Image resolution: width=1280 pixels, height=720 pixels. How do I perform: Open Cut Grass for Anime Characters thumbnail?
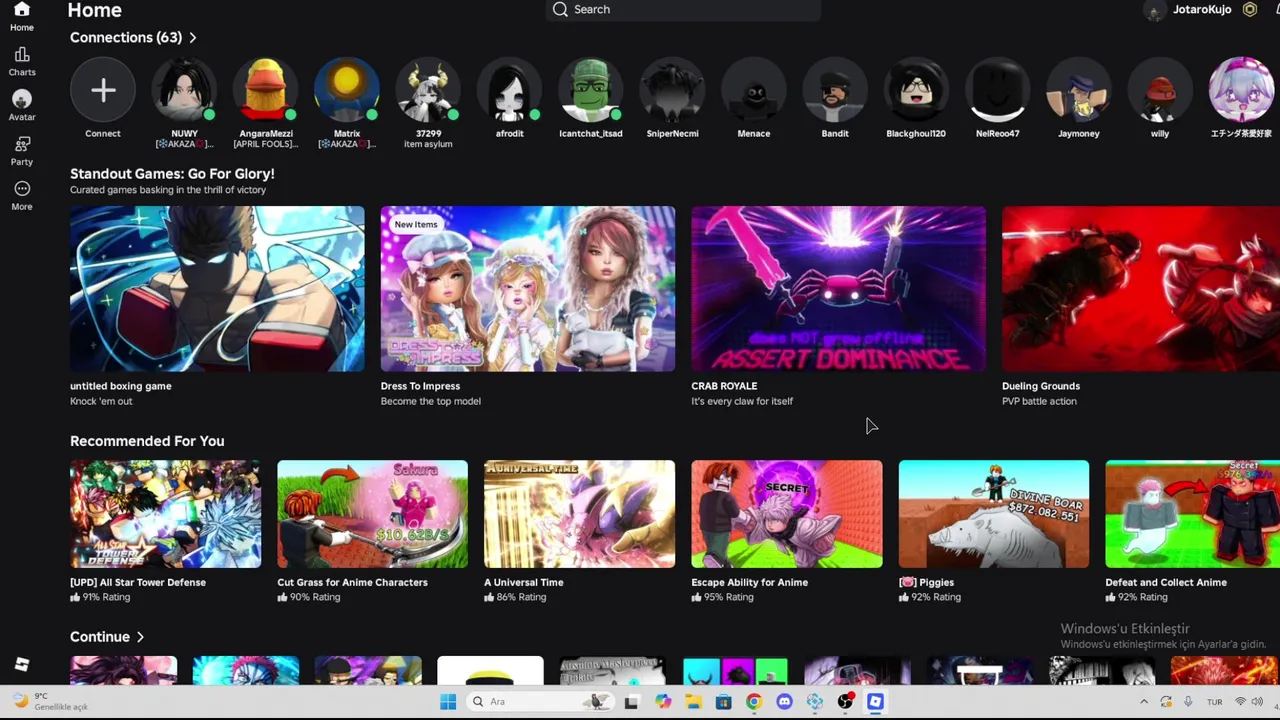click(x=372, y=514)
